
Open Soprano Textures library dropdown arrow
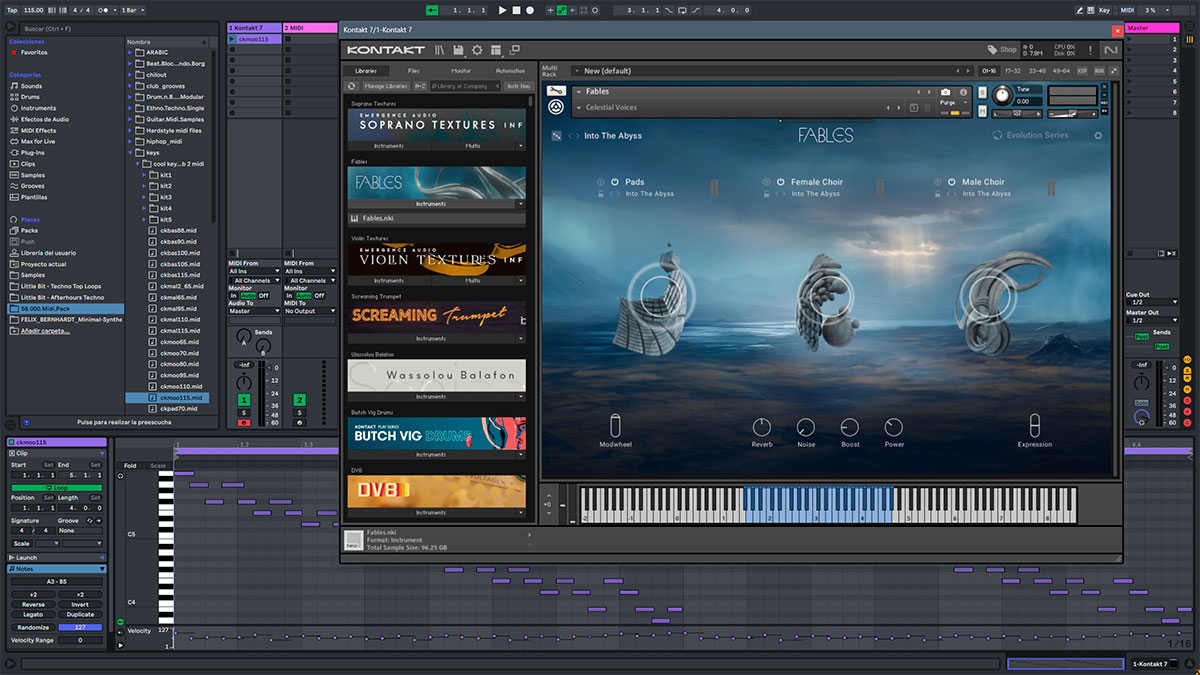click(x=521, y=146)
